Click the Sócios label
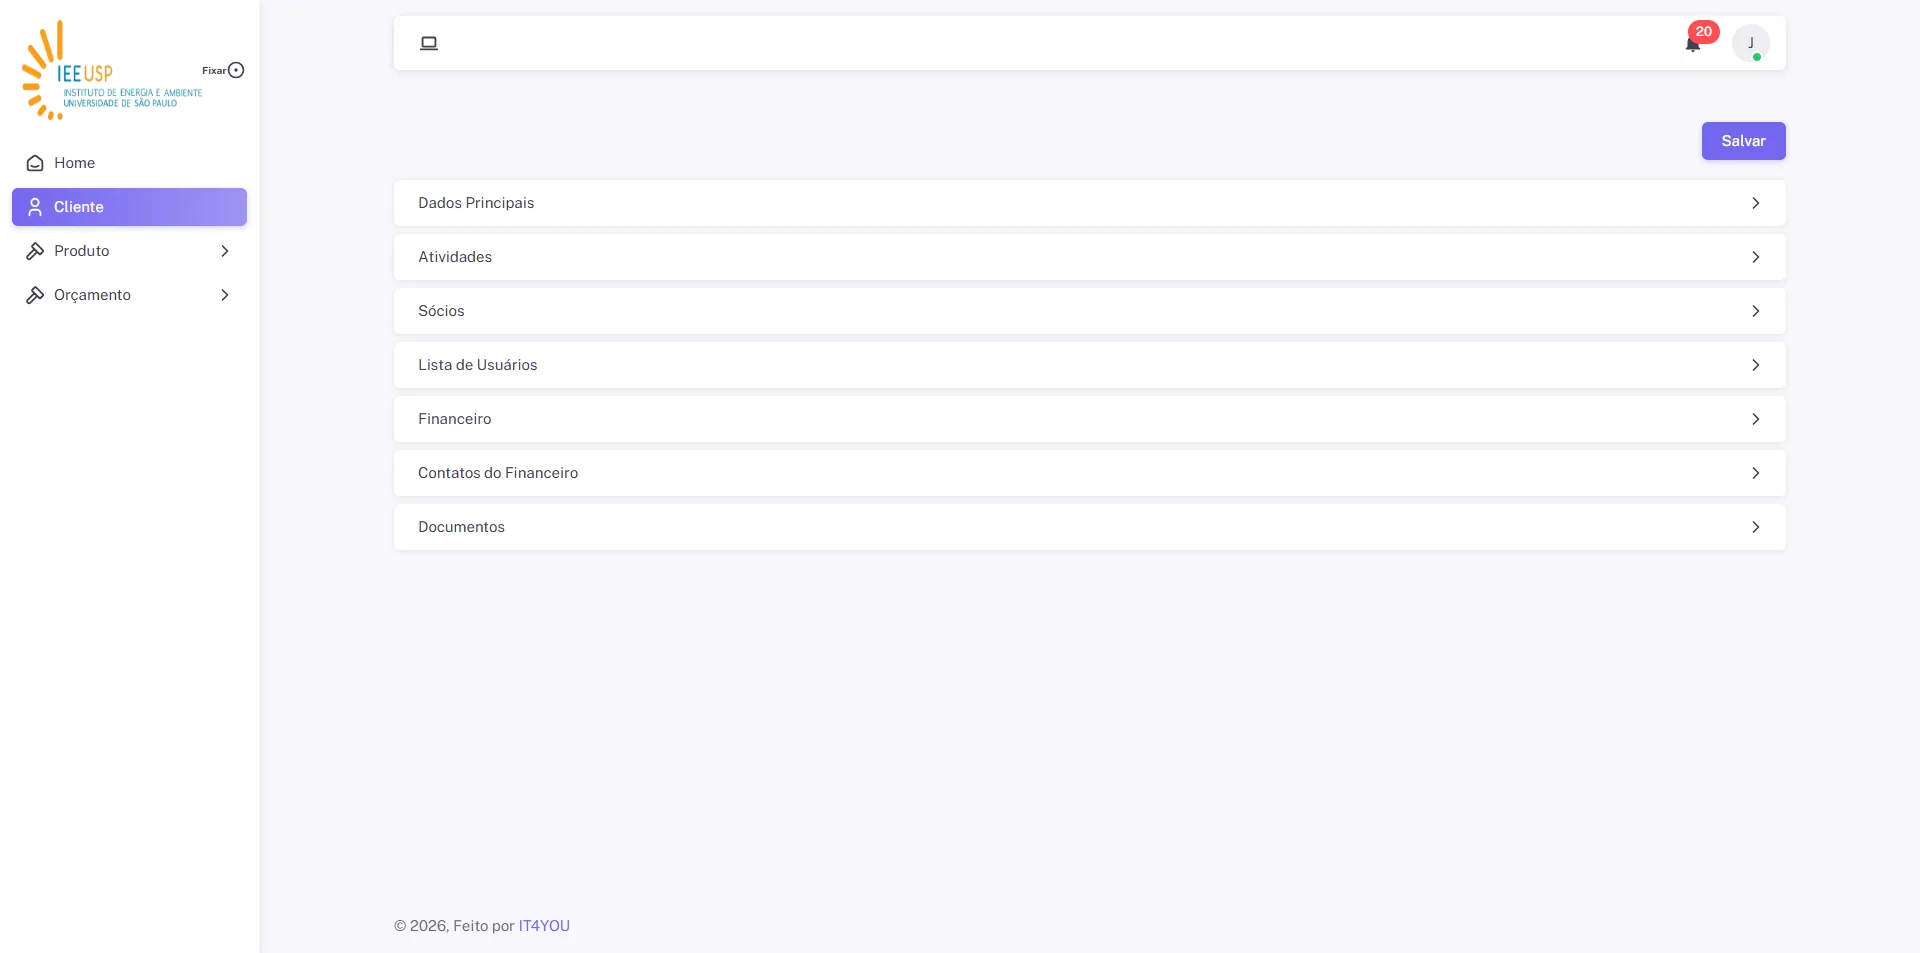The height and width of the screenshot is (953, 1920). pos(441,311)
